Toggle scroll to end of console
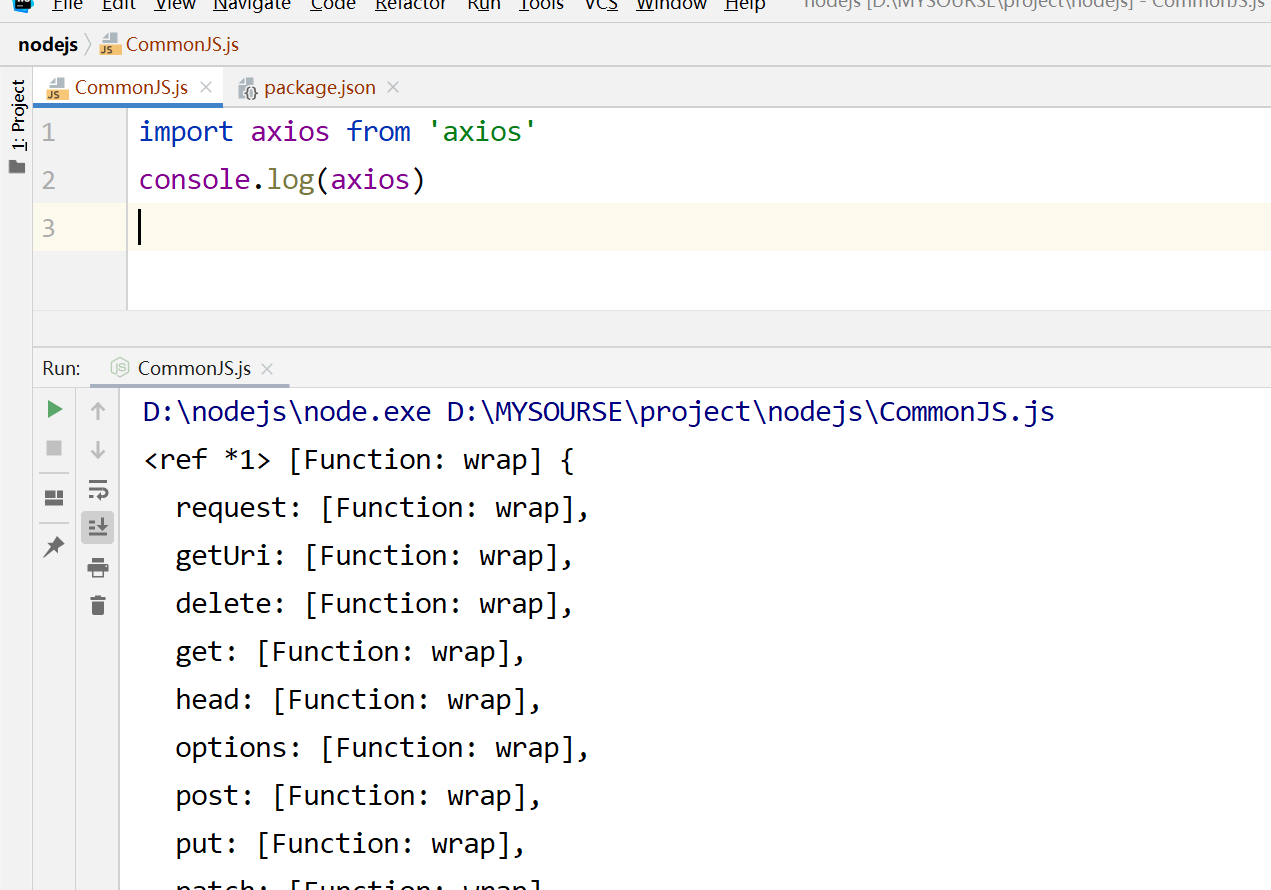 point(98,527)
